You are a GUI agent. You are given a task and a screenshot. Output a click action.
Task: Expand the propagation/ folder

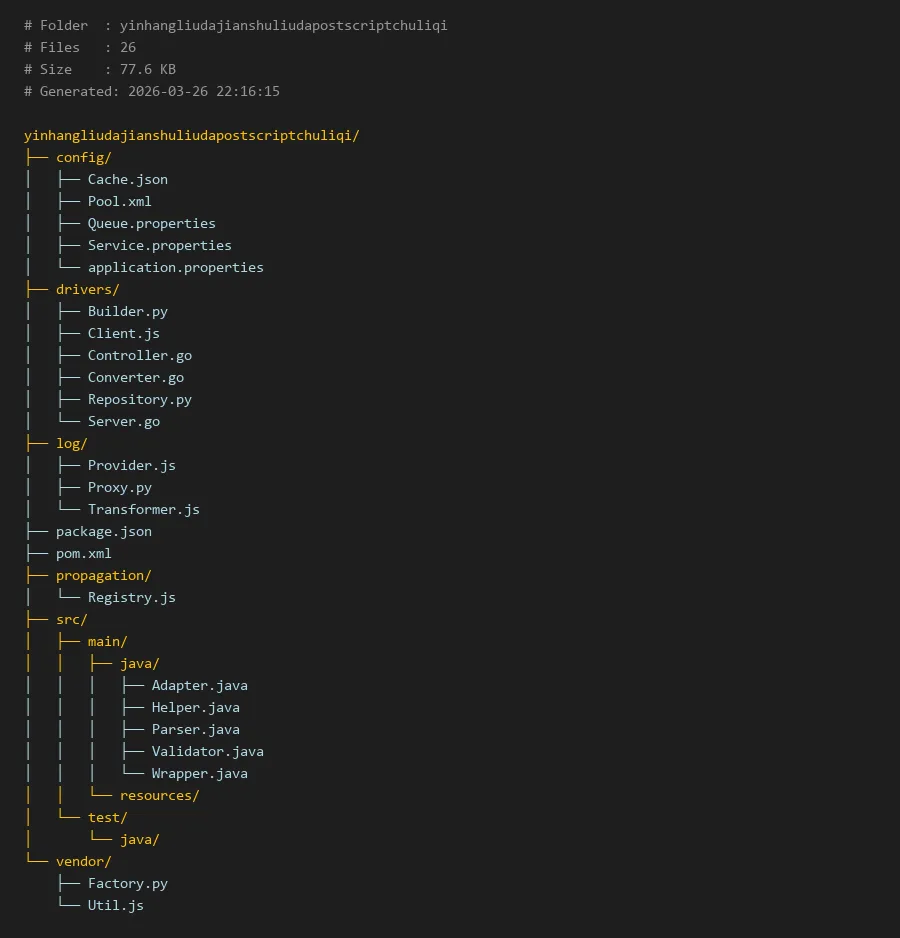103,576
